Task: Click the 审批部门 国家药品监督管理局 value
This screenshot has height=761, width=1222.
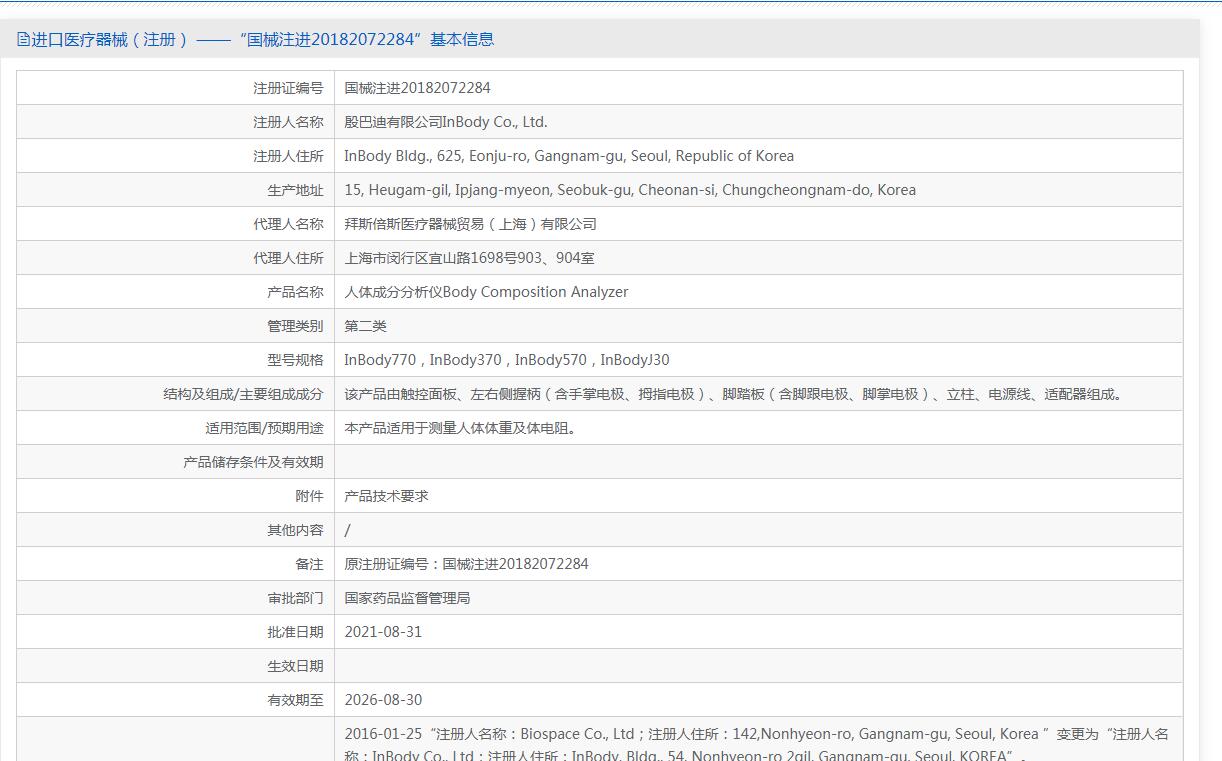Action: click(x=407, y=598)
